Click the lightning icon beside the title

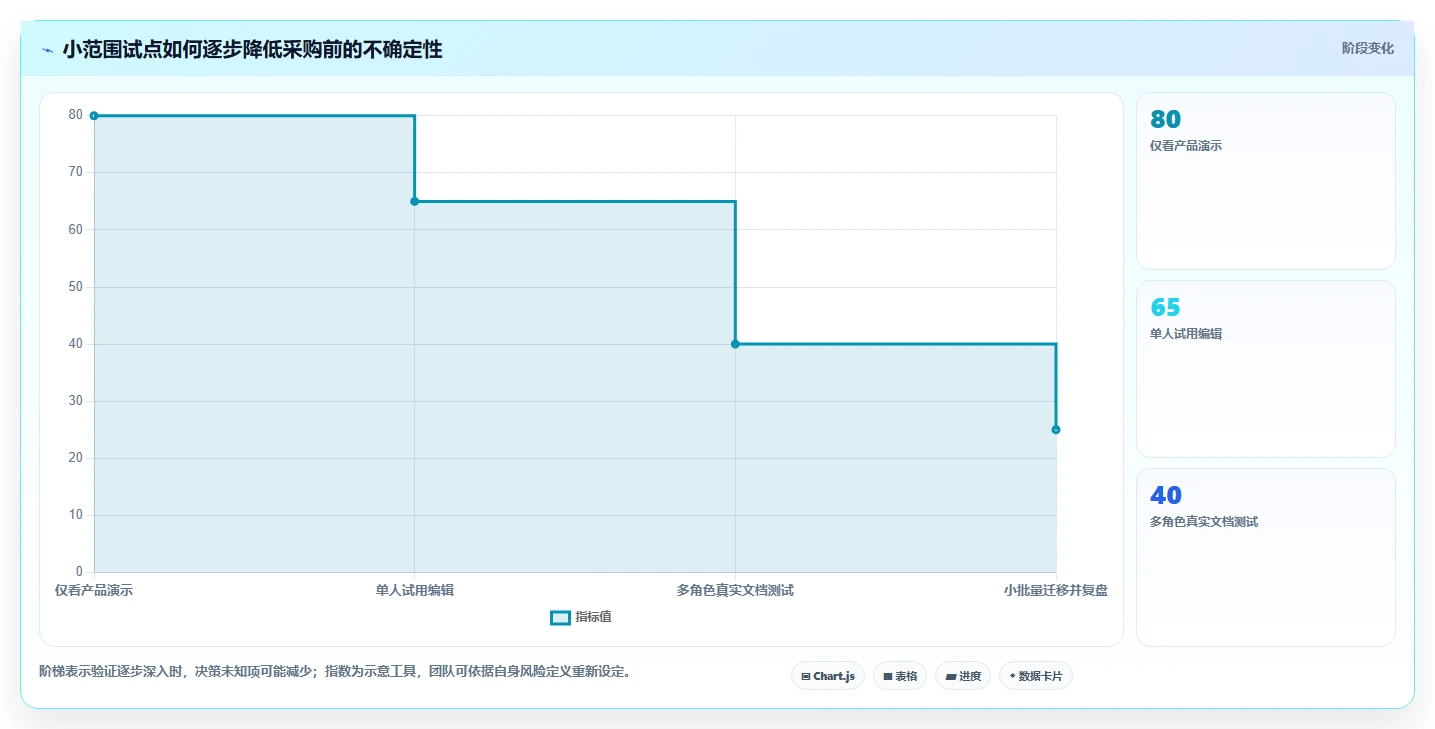[47, 50]
